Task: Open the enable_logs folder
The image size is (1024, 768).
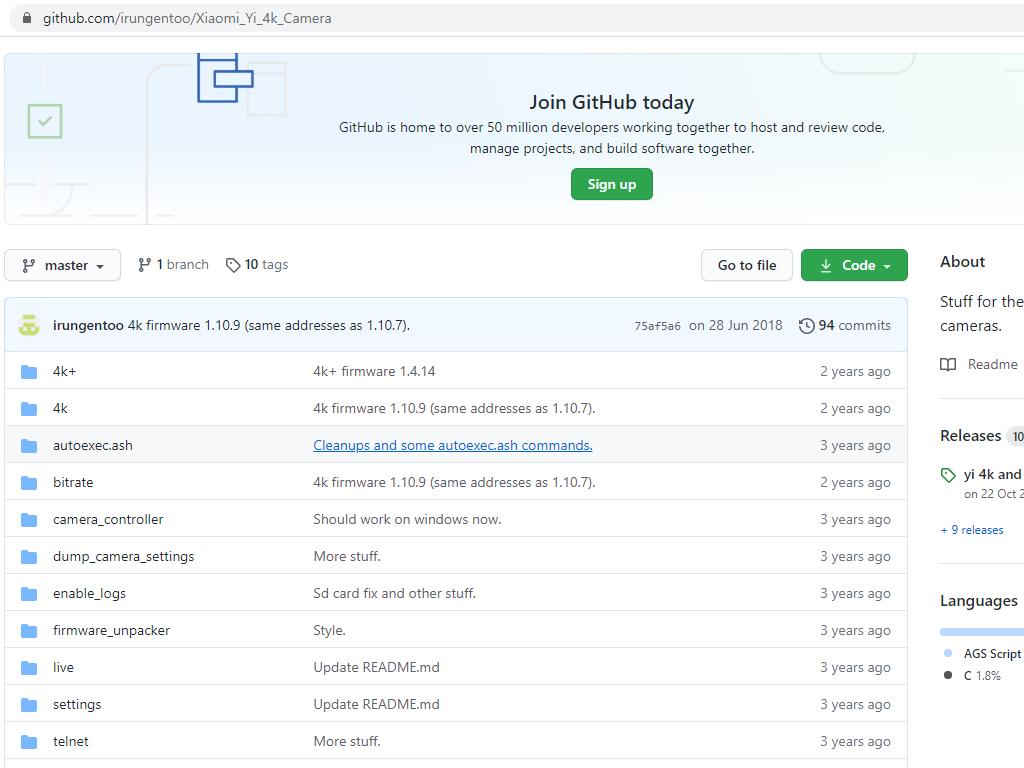Action: coord(89,594)
